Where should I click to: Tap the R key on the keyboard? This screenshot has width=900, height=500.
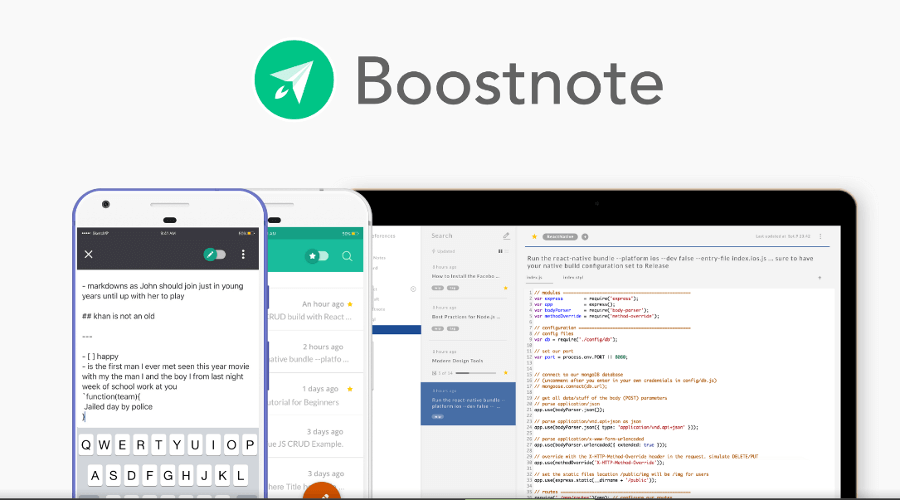click(x=141, y=445)
